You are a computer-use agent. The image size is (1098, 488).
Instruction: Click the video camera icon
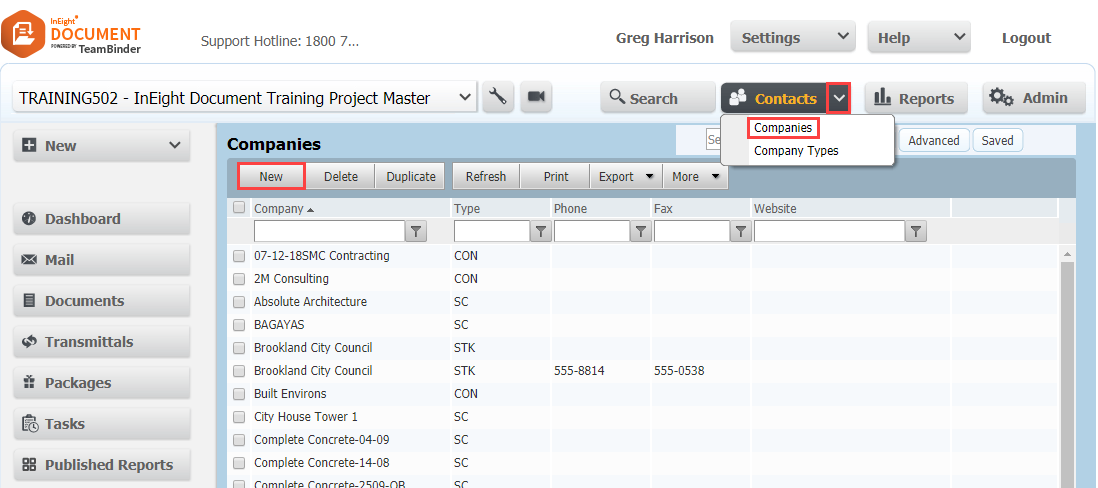[x=536, y=97]
